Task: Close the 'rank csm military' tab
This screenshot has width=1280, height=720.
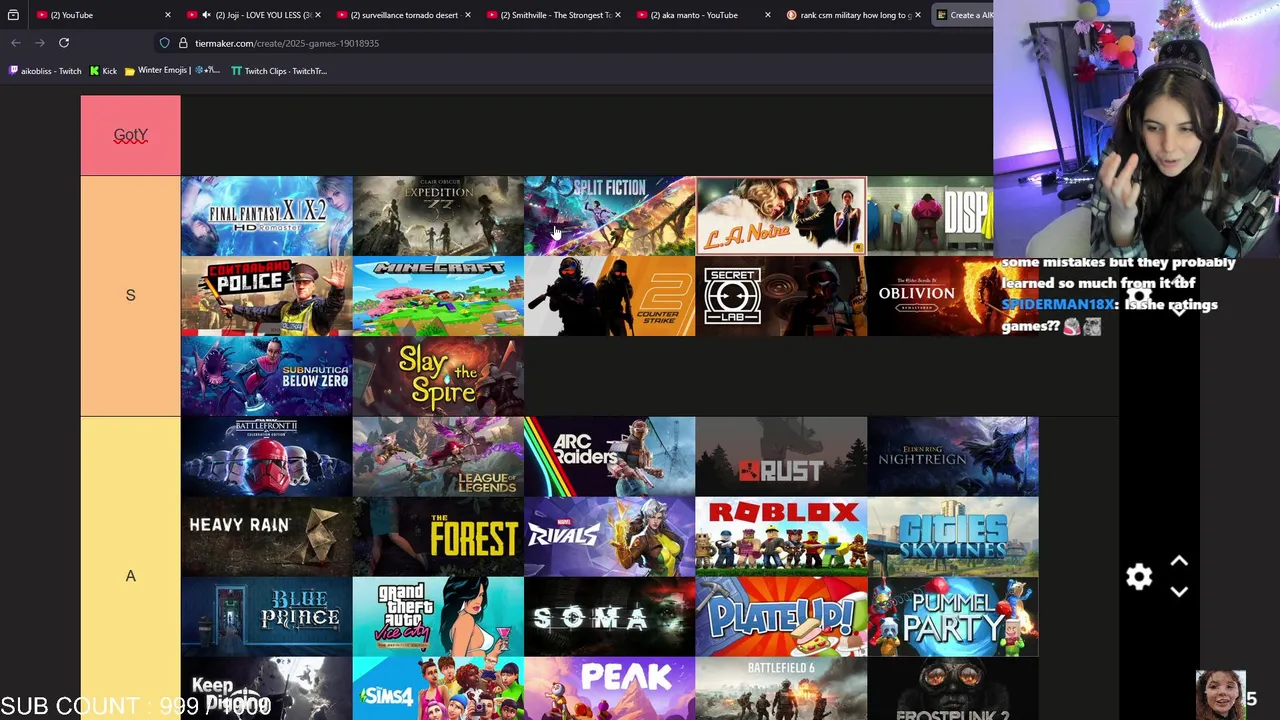Action: [x=917, y=15]
